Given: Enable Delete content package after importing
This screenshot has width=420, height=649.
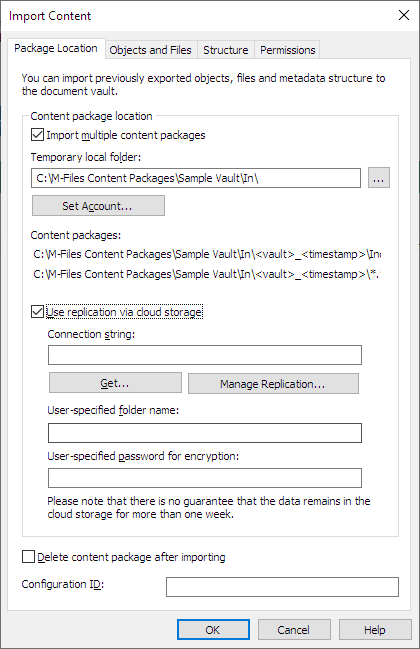Looking at the screenshot, I should tap(28, 557).
